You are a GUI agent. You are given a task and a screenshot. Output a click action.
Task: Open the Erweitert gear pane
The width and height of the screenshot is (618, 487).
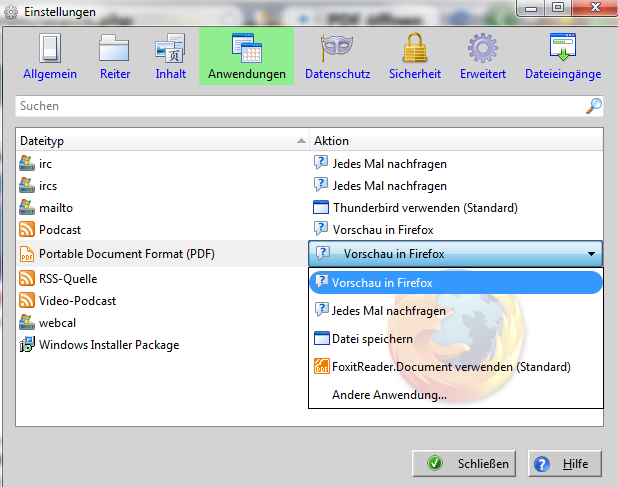click(x=483, y=56)
